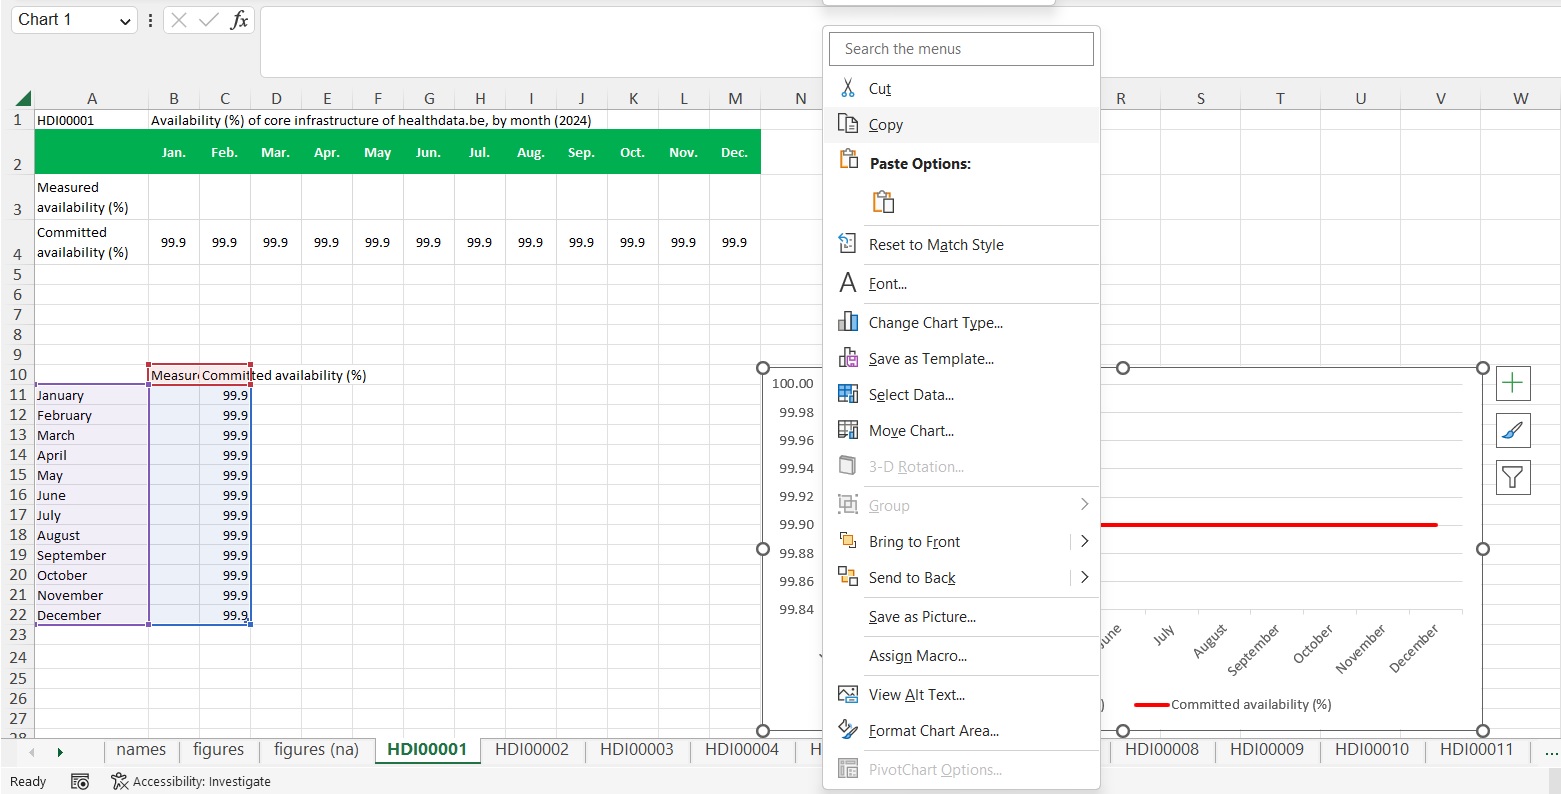The height and width of the screenshot is (794, 1561).
Task: Click the Search the menus field
Action: (961, 49)
